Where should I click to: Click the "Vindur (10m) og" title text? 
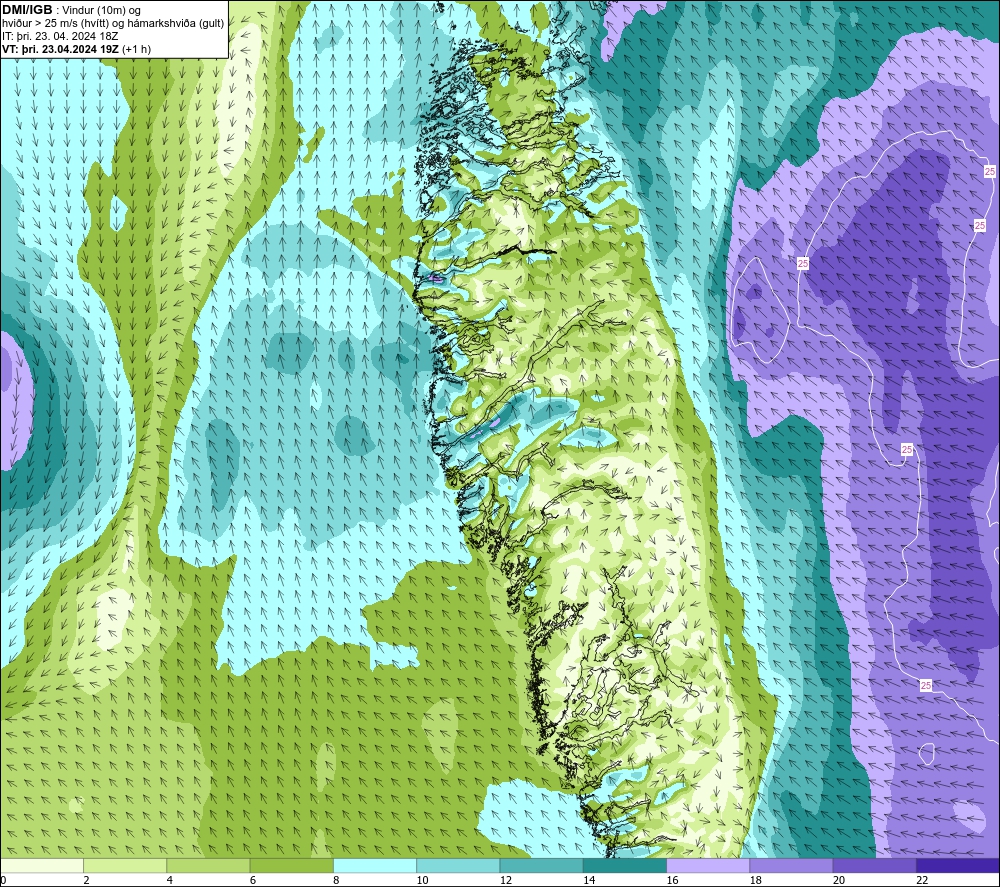101,11
